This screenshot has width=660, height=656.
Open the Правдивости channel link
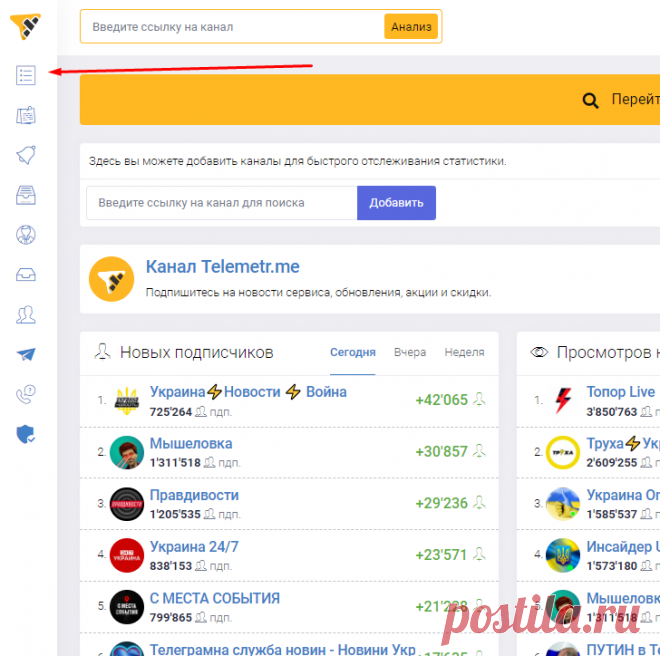pos(194,495)
